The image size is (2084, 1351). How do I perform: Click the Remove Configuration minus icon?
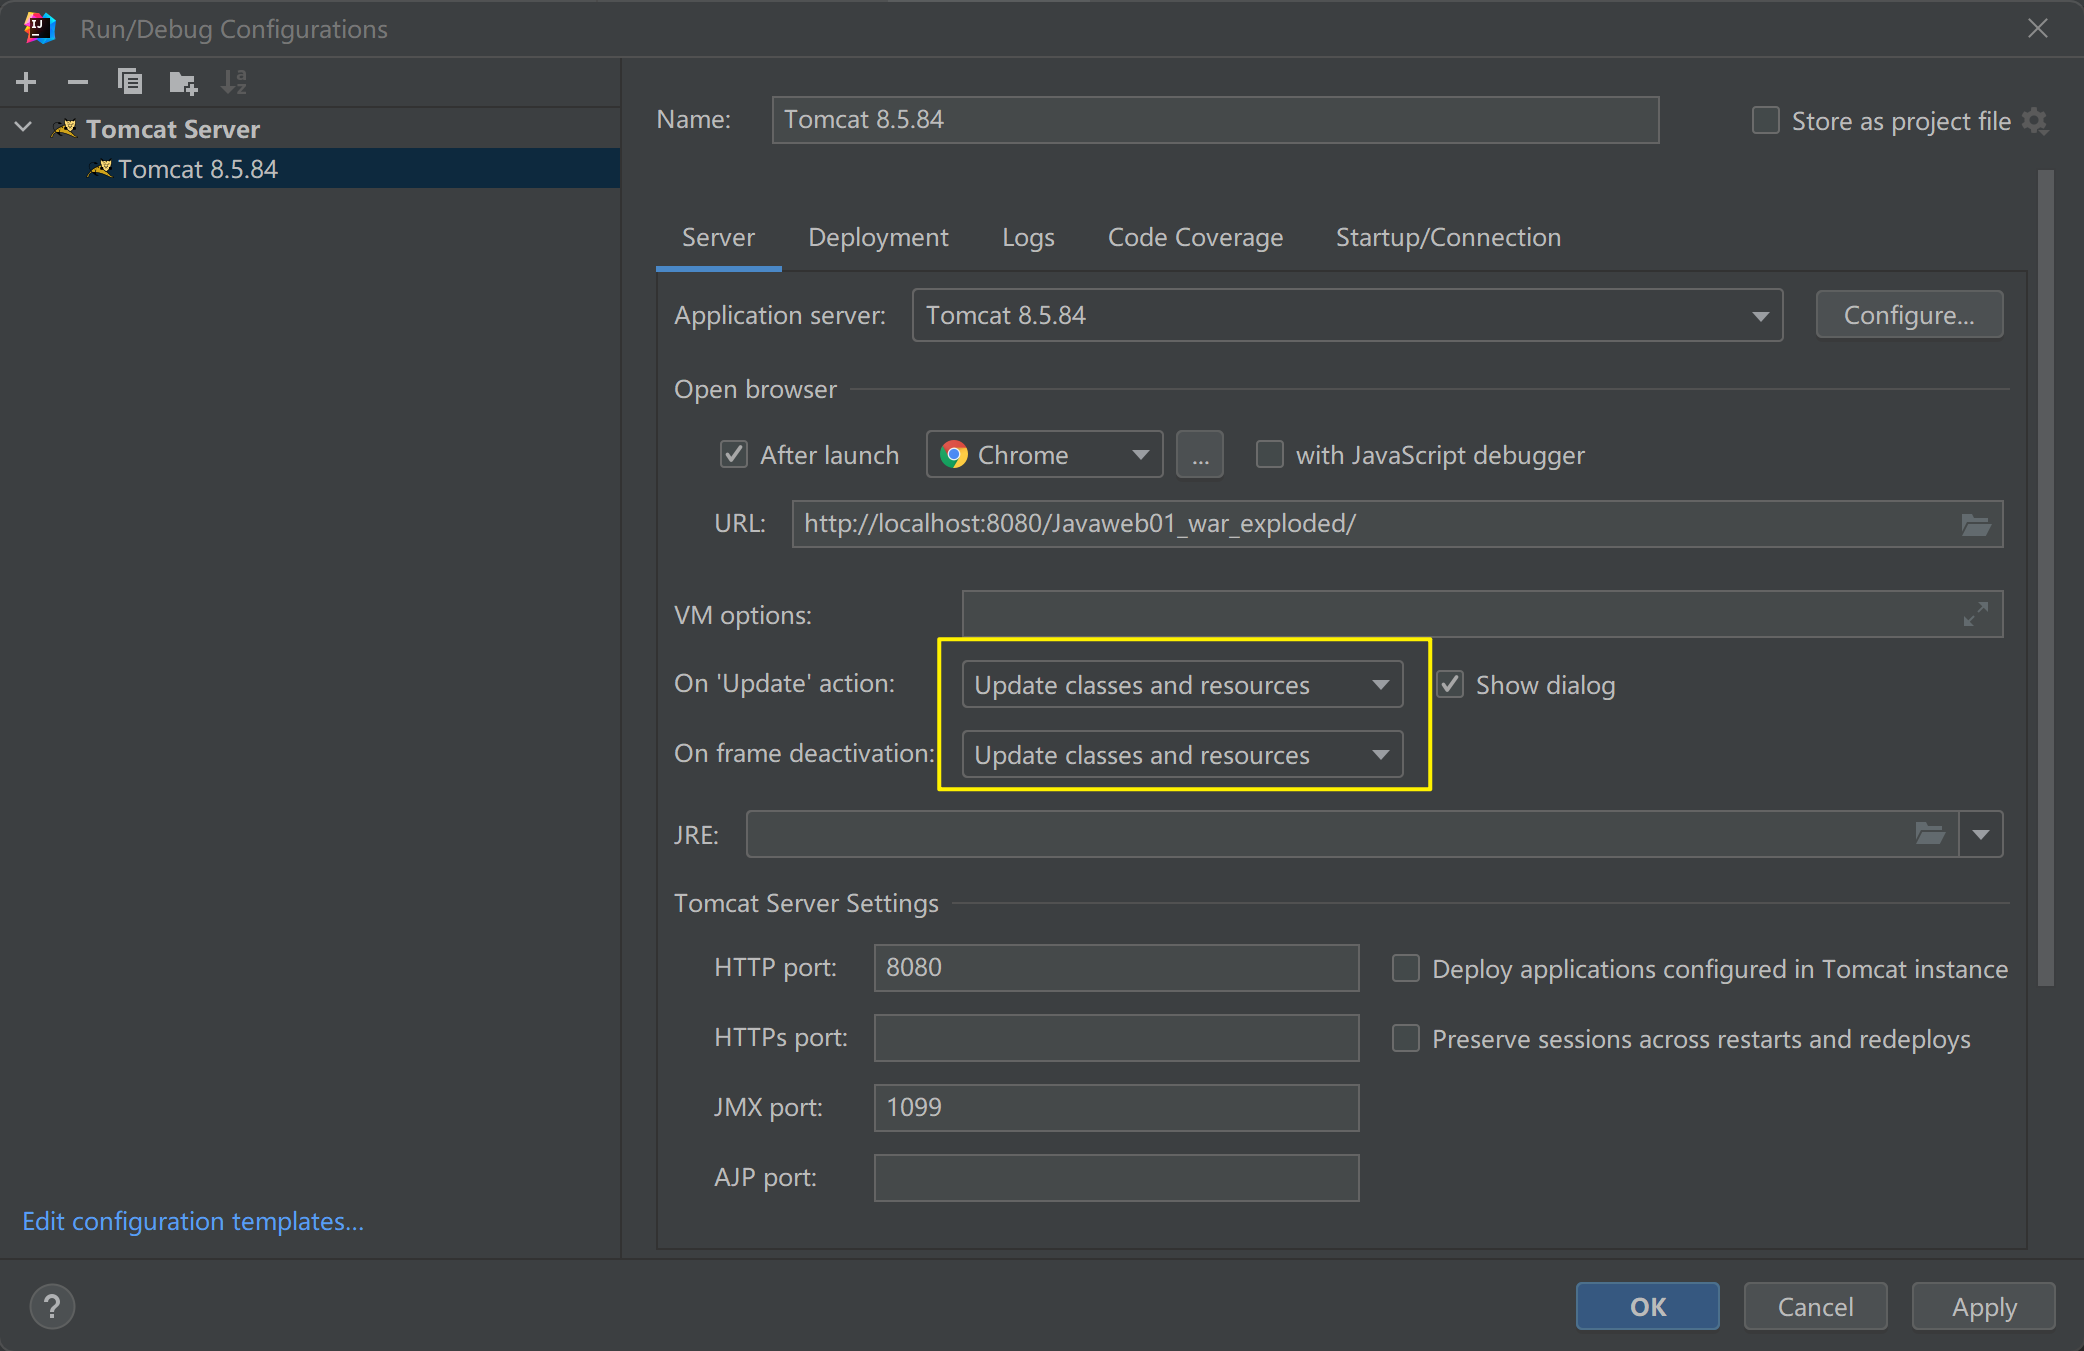(78, 82)
